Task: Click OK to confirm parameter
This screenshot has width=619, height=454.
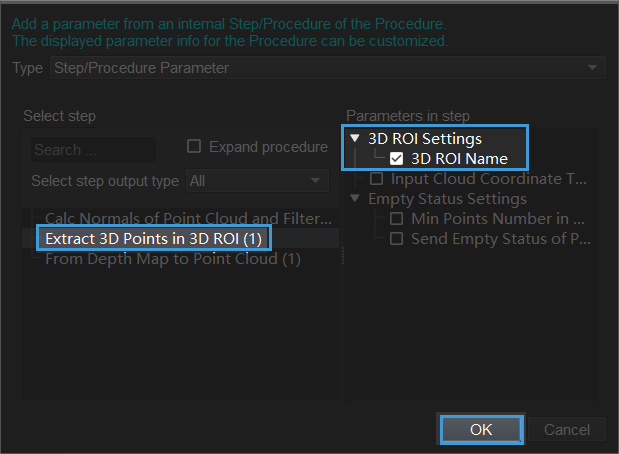Action: click(481, 429)
